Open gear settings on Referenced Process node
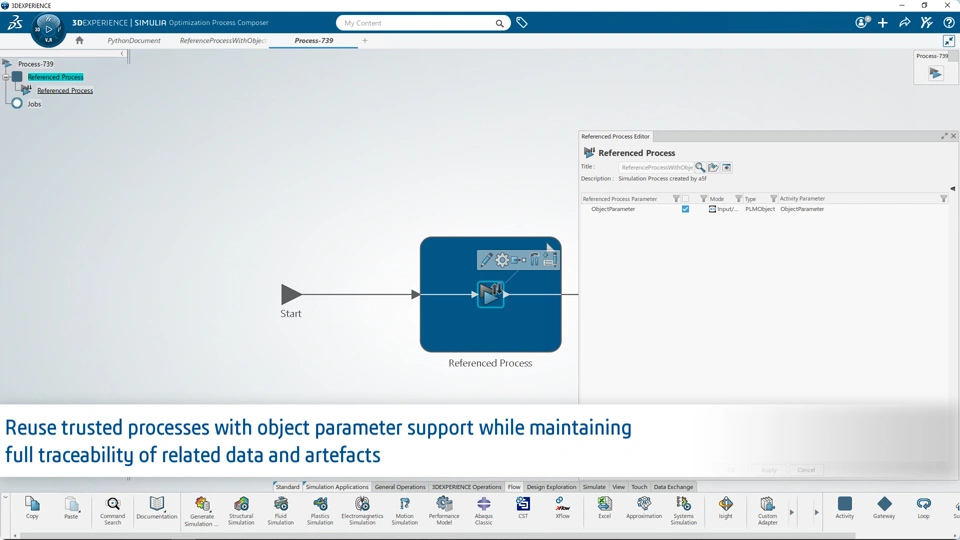Screen dimensions: 960x540 click(x=502, y=260)
